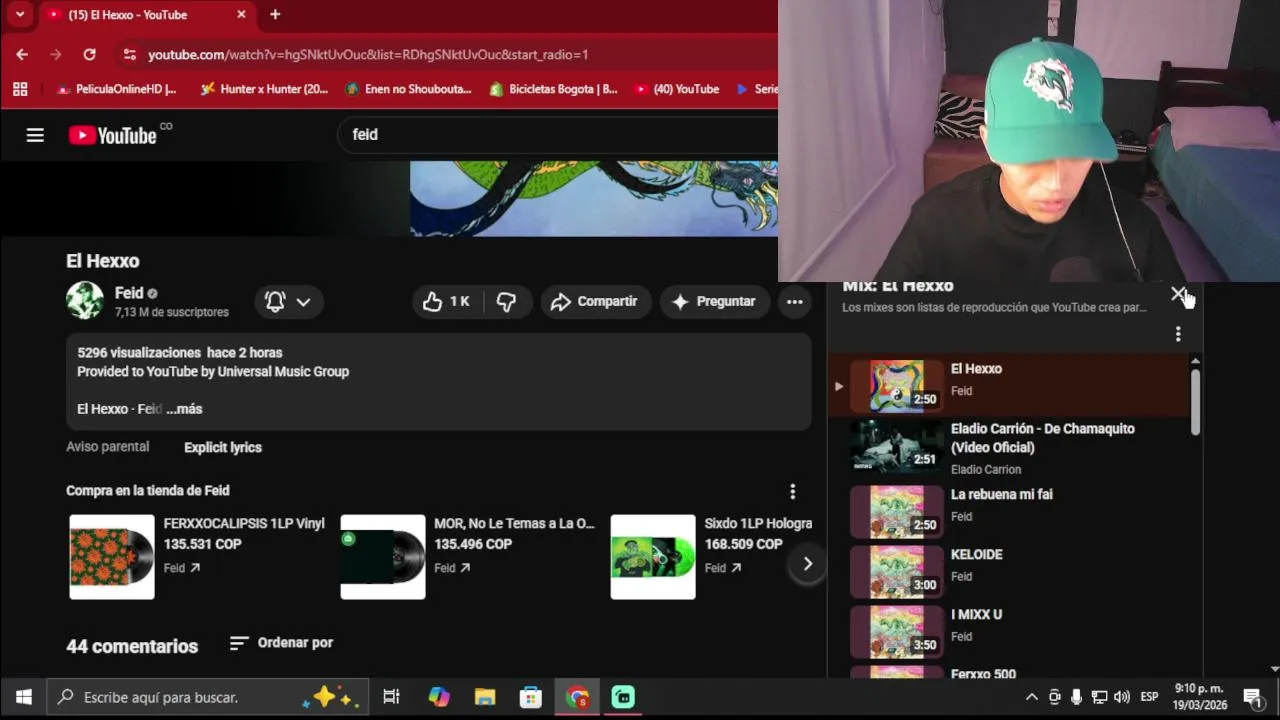Go to the YouTube home logo
Screen dimensions: 1280x720
(x=113, y=135)
